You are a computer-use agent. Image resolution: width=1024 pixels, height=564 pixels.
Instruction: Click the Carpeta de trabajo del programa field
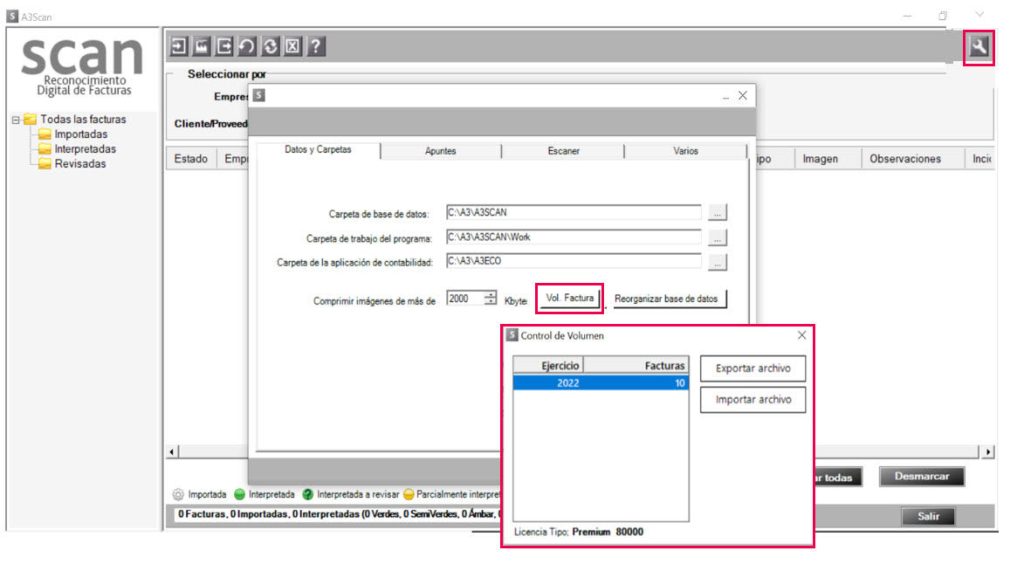click(573, 237)
